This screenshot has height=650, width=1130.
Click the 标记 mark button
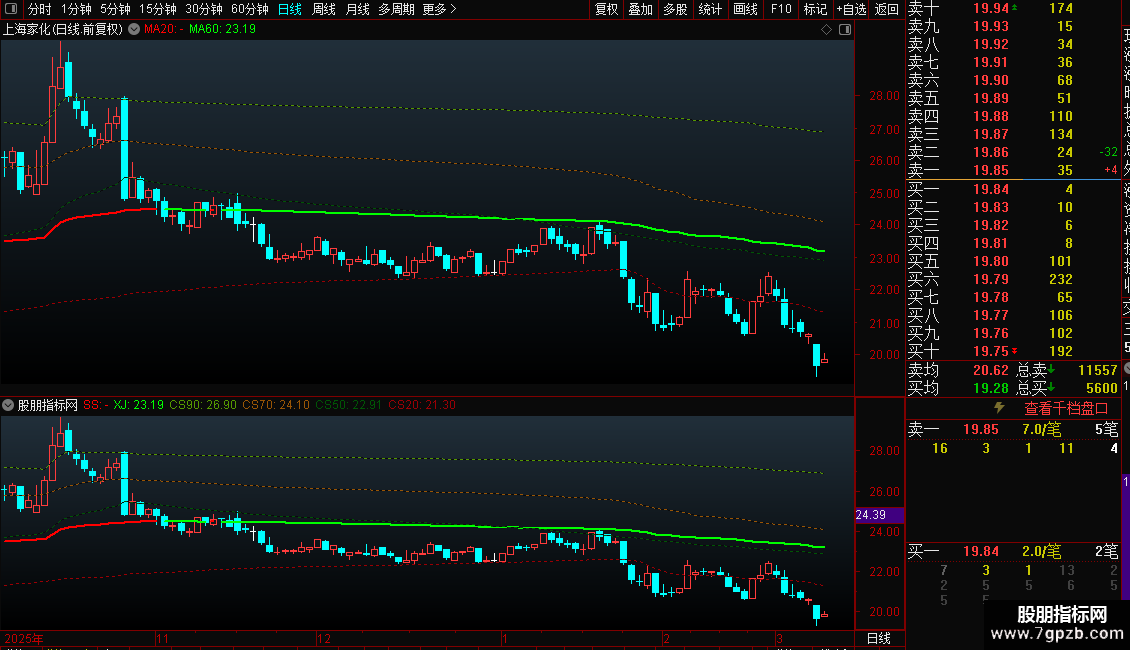815,9
